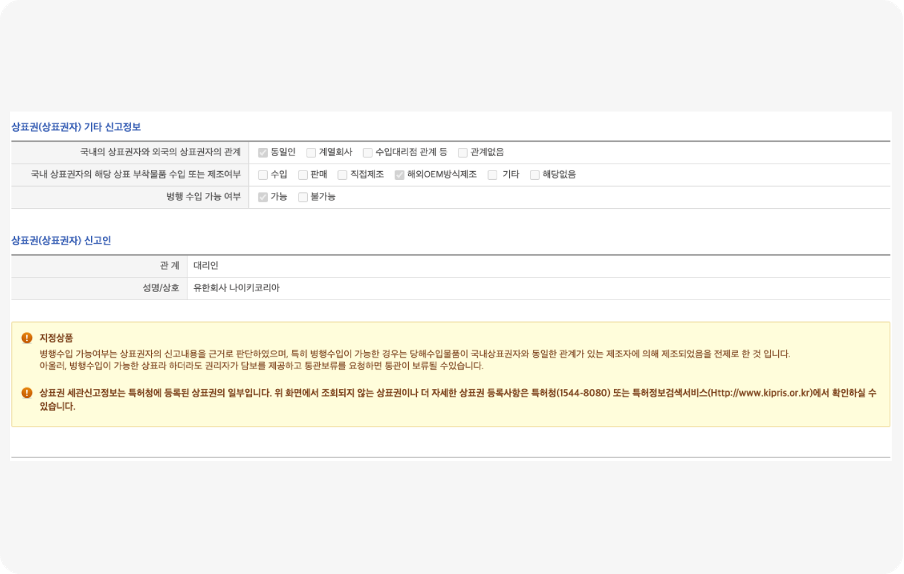Check the 불가능 checkbox

[303, 197]
